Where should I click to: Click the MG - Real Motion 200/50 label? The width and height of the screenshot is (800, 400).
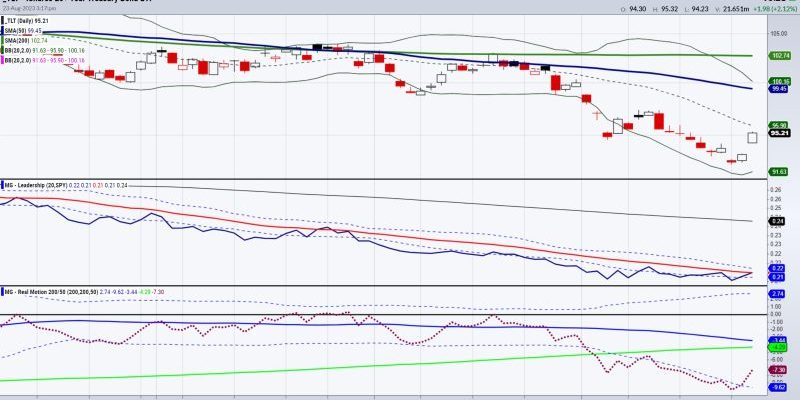(x=36, y=291)
